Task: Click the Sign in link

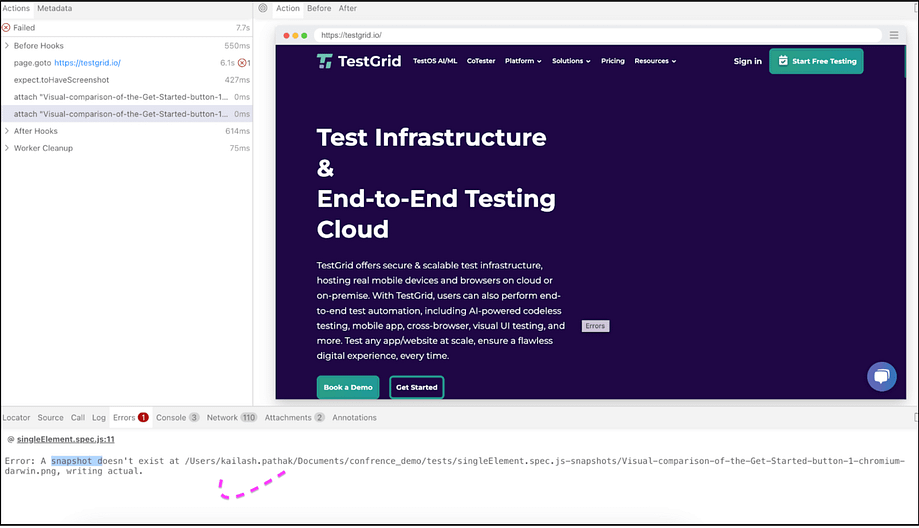Action: point(747,61)
